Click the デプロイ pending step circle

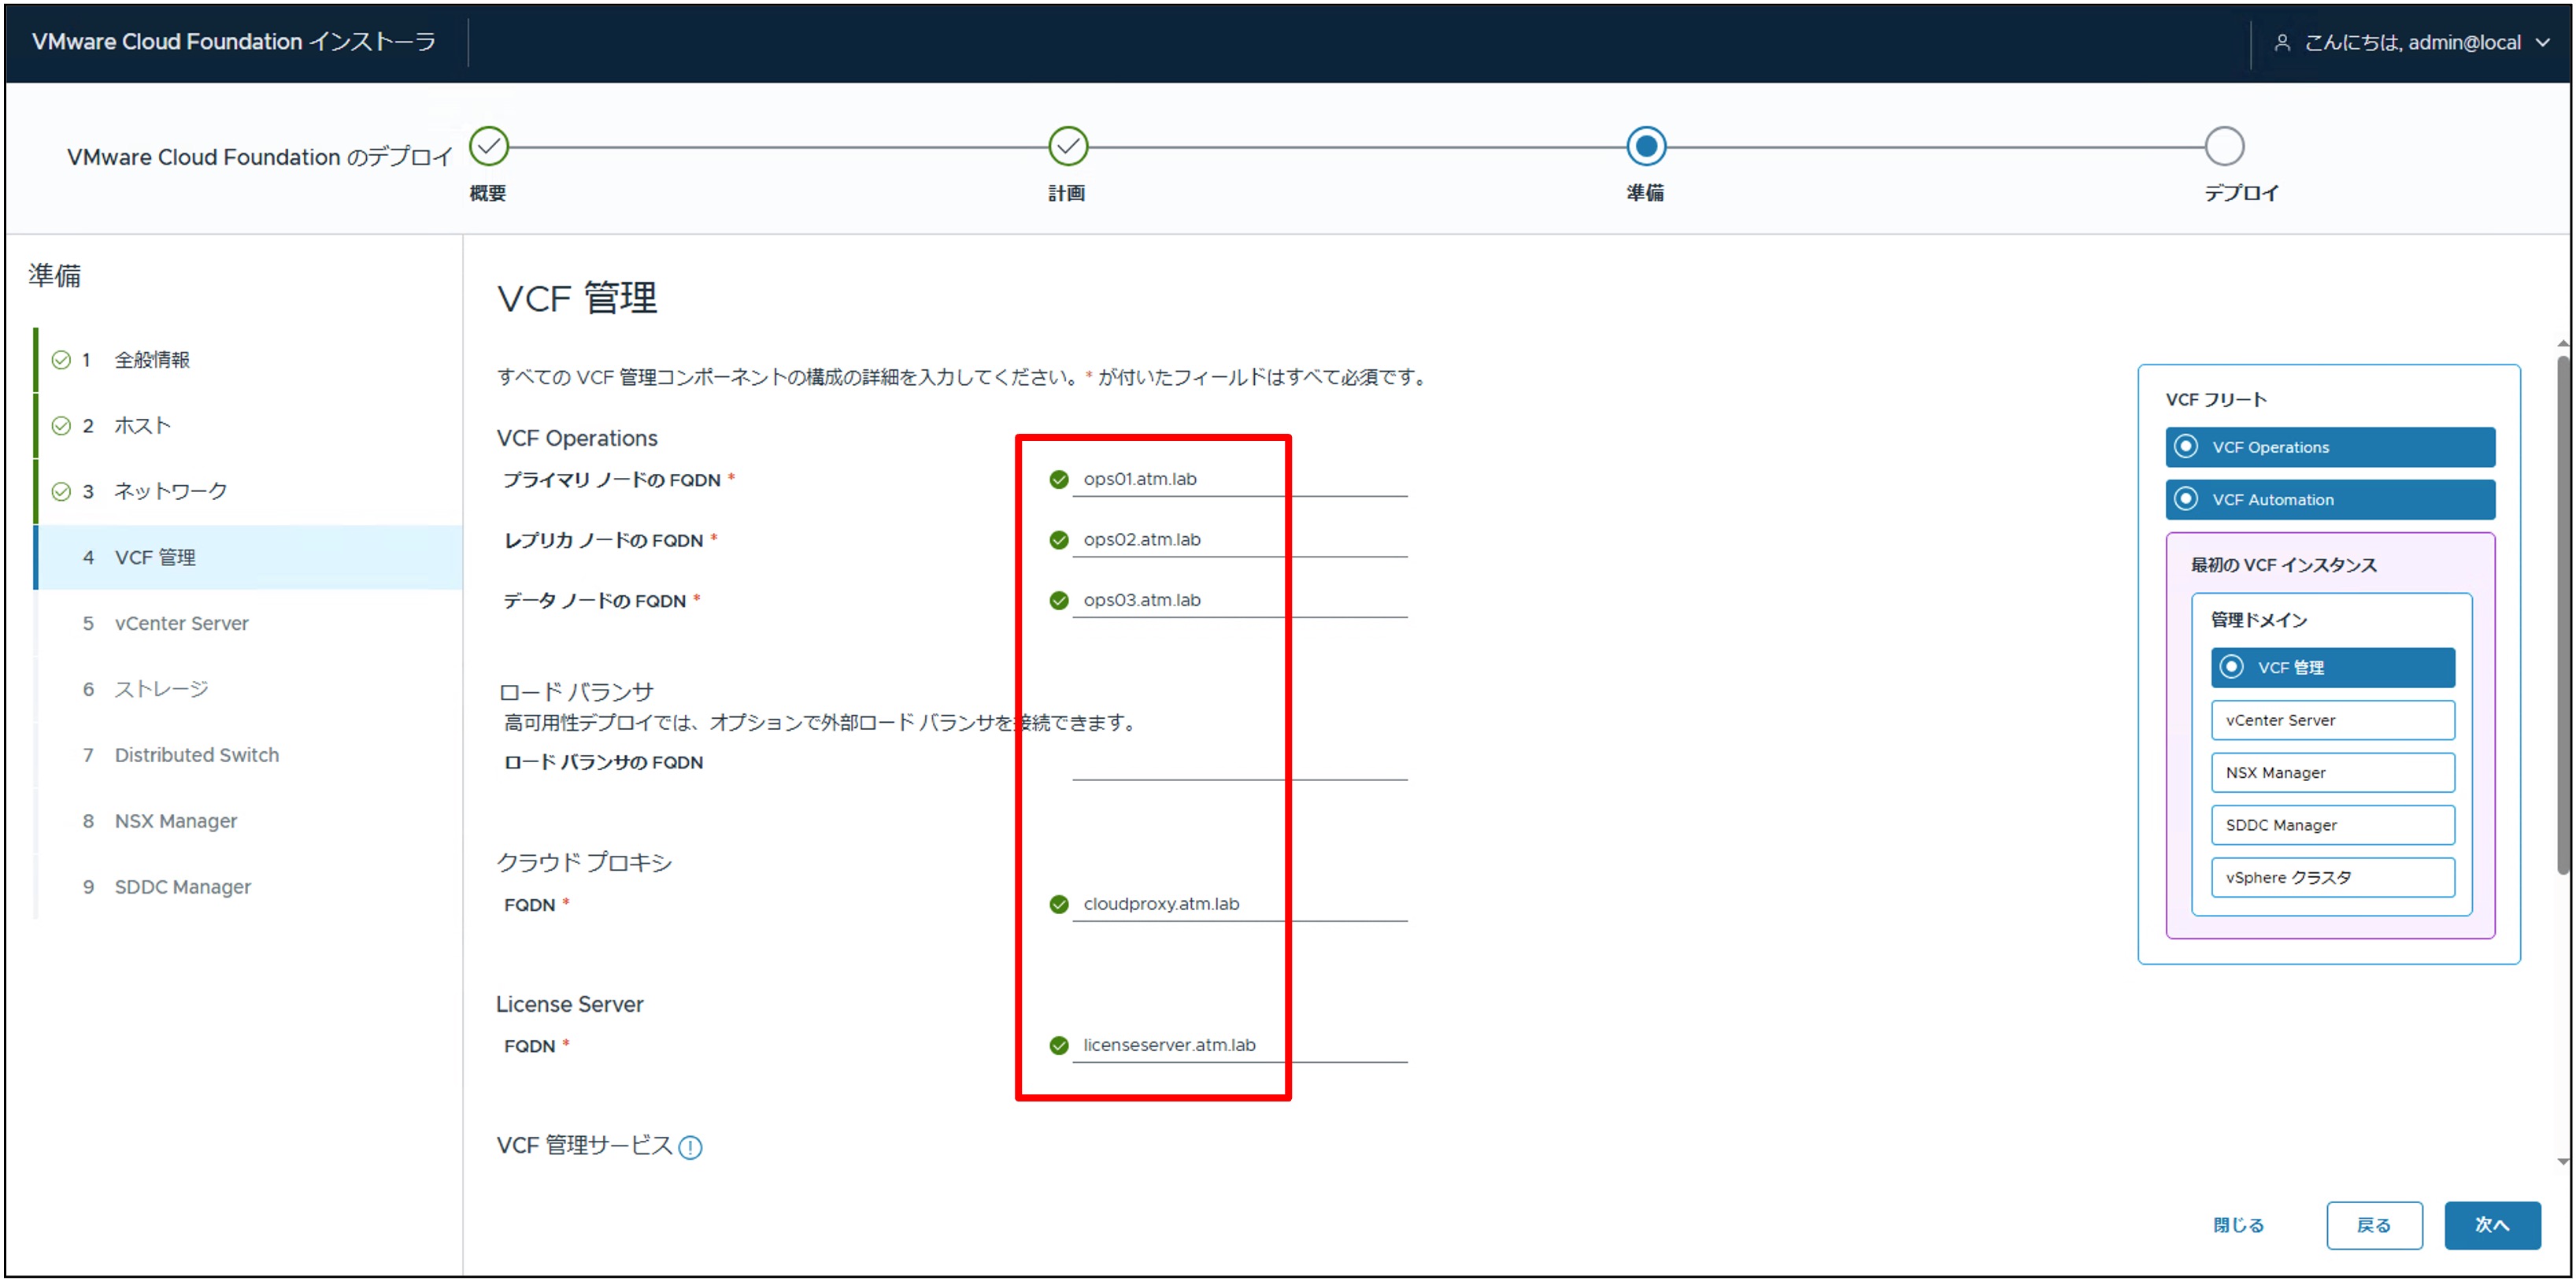tap(2224, 146)
